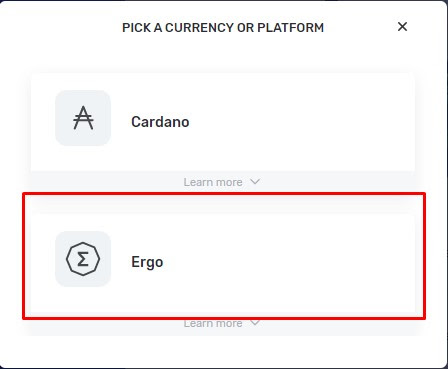Pick Cardano by clicking right of its name
Screen dimensions: 448x369
300,122
